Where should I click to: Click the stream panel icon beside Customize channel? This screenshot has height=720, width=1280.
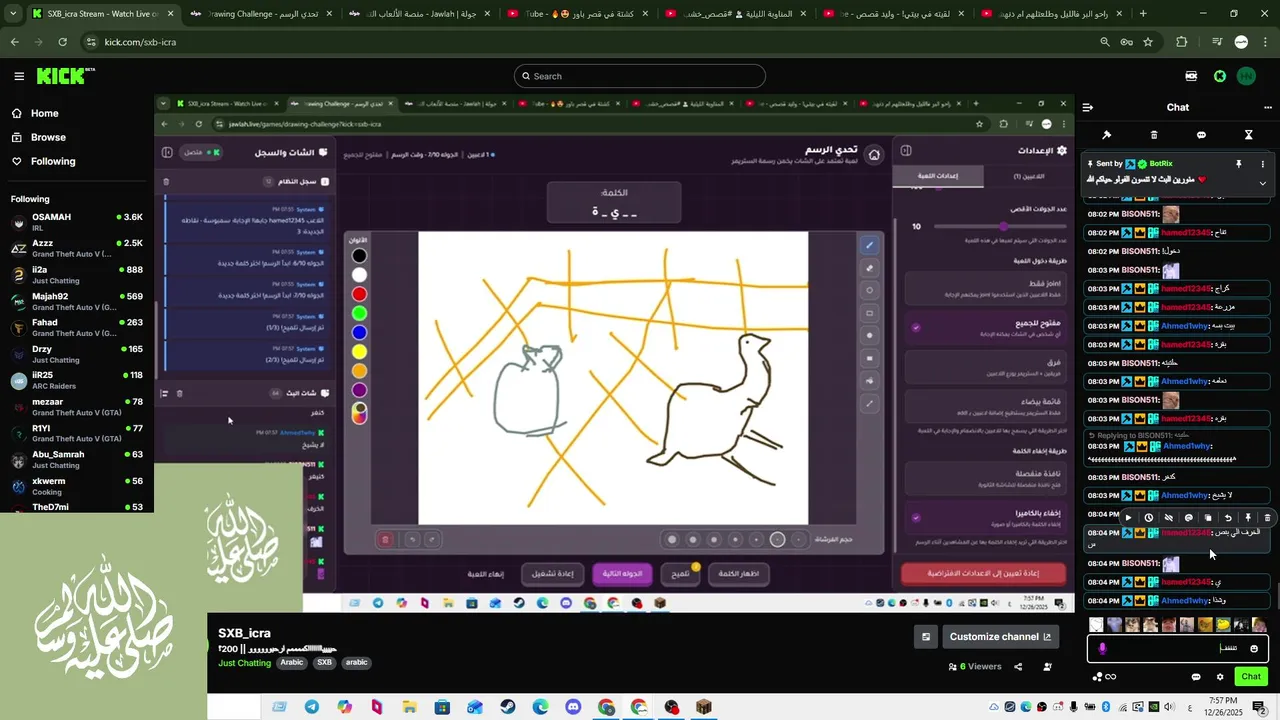click(x=926, y=637)
